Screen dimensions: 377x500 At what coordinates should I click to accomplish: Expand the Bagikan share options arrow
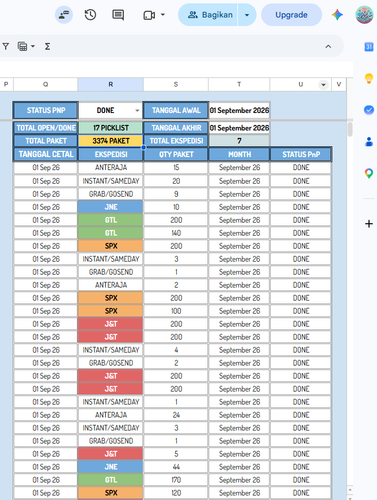tap(247, 15)
